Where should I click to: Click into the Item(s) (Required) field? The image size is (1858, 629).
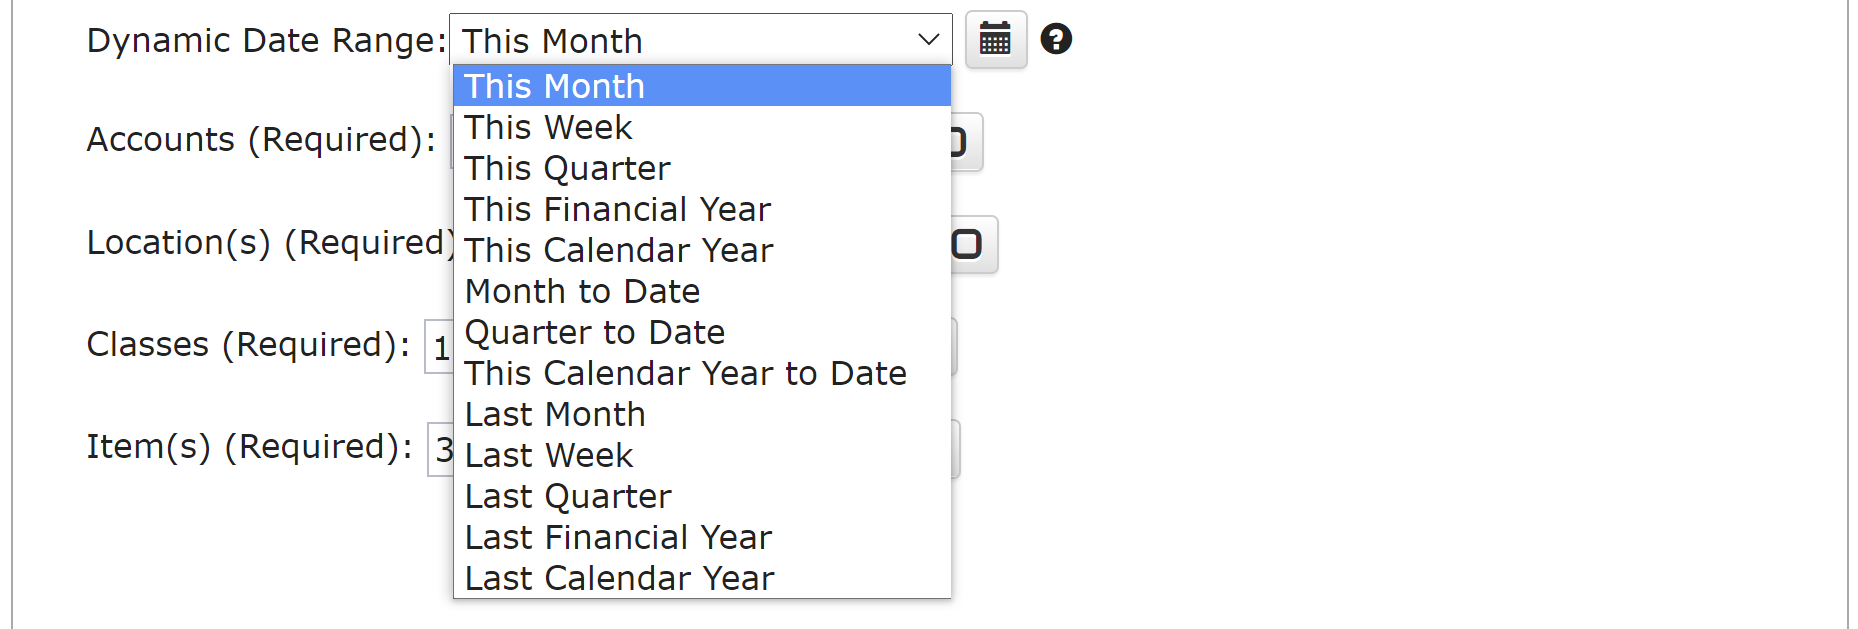point(441,449)
